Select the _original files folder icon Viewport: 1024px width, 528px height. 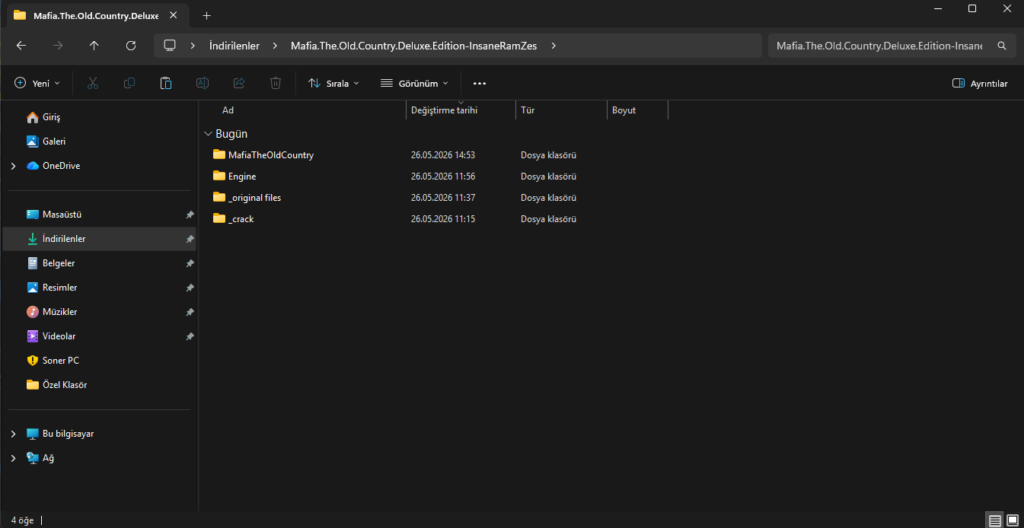click(x=219, y=197)
